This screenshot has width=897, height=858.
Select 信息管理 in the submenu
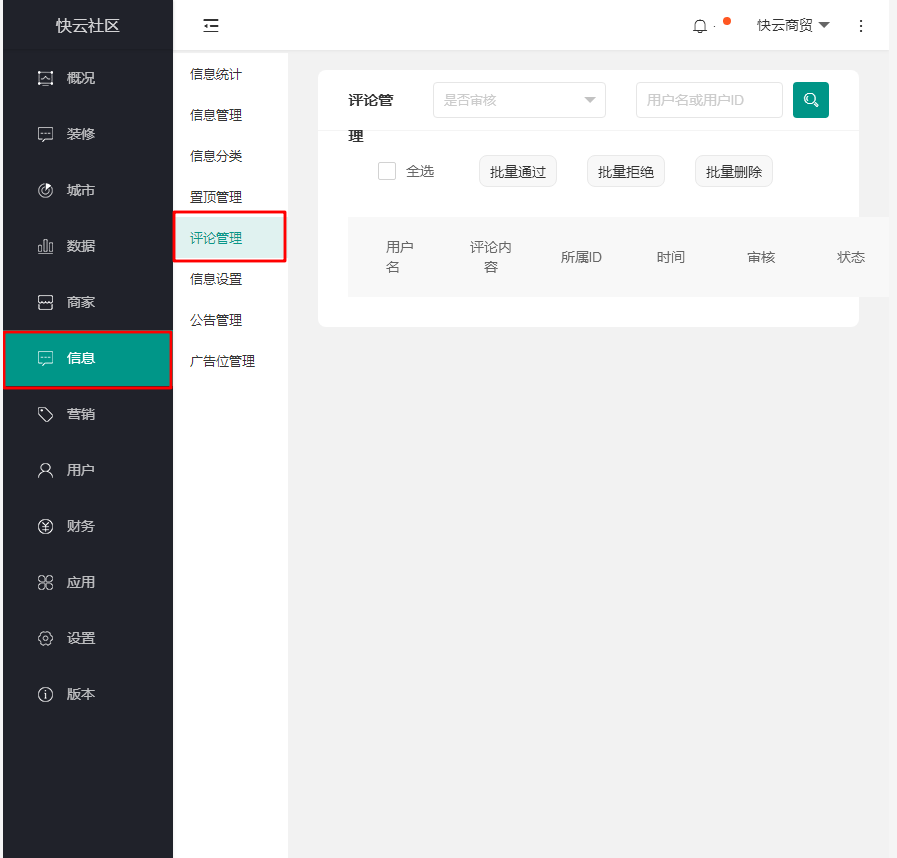coord(216,115)
